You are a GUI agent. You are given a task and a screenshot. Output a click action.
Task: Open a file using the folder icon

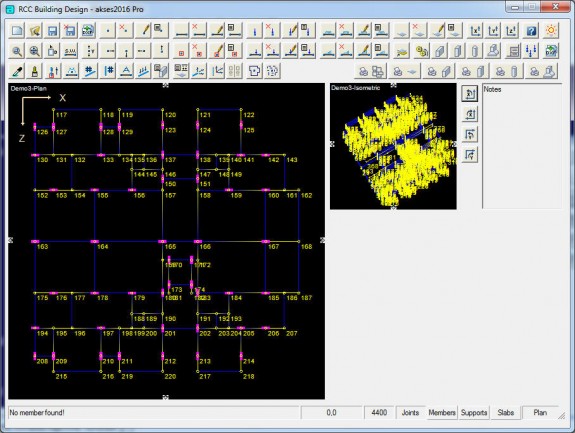pos(34,30)
